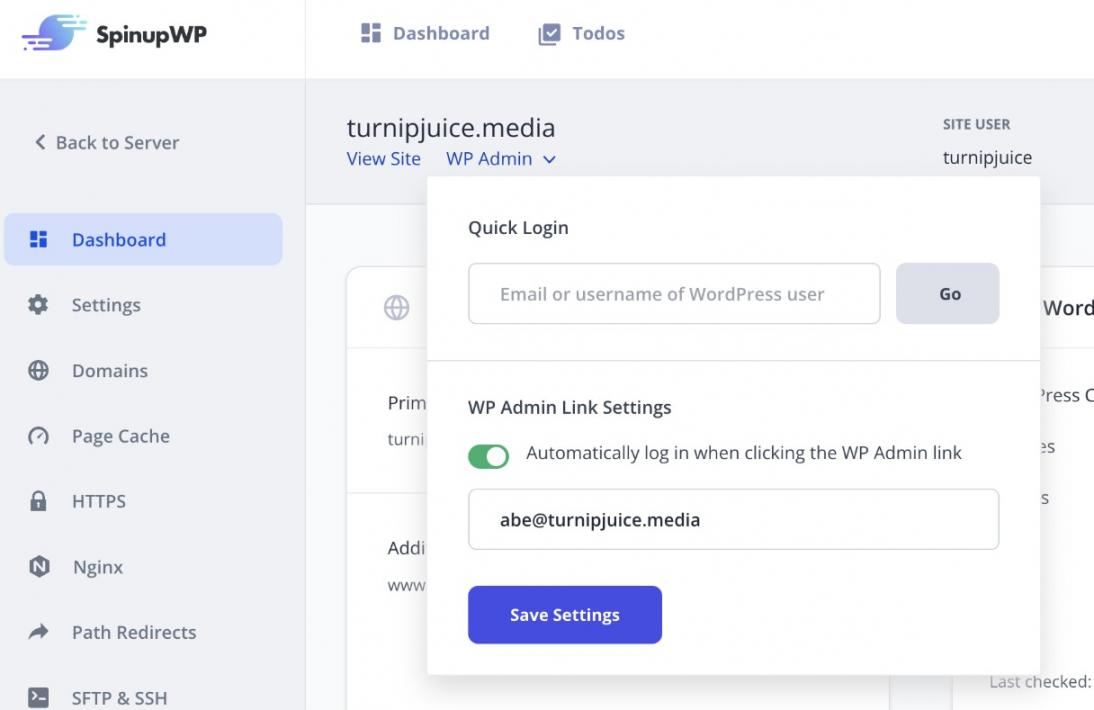Focus the Quick Login email or username field
The width and height of the screenshot is (1094, 710).
pos(674,294)
